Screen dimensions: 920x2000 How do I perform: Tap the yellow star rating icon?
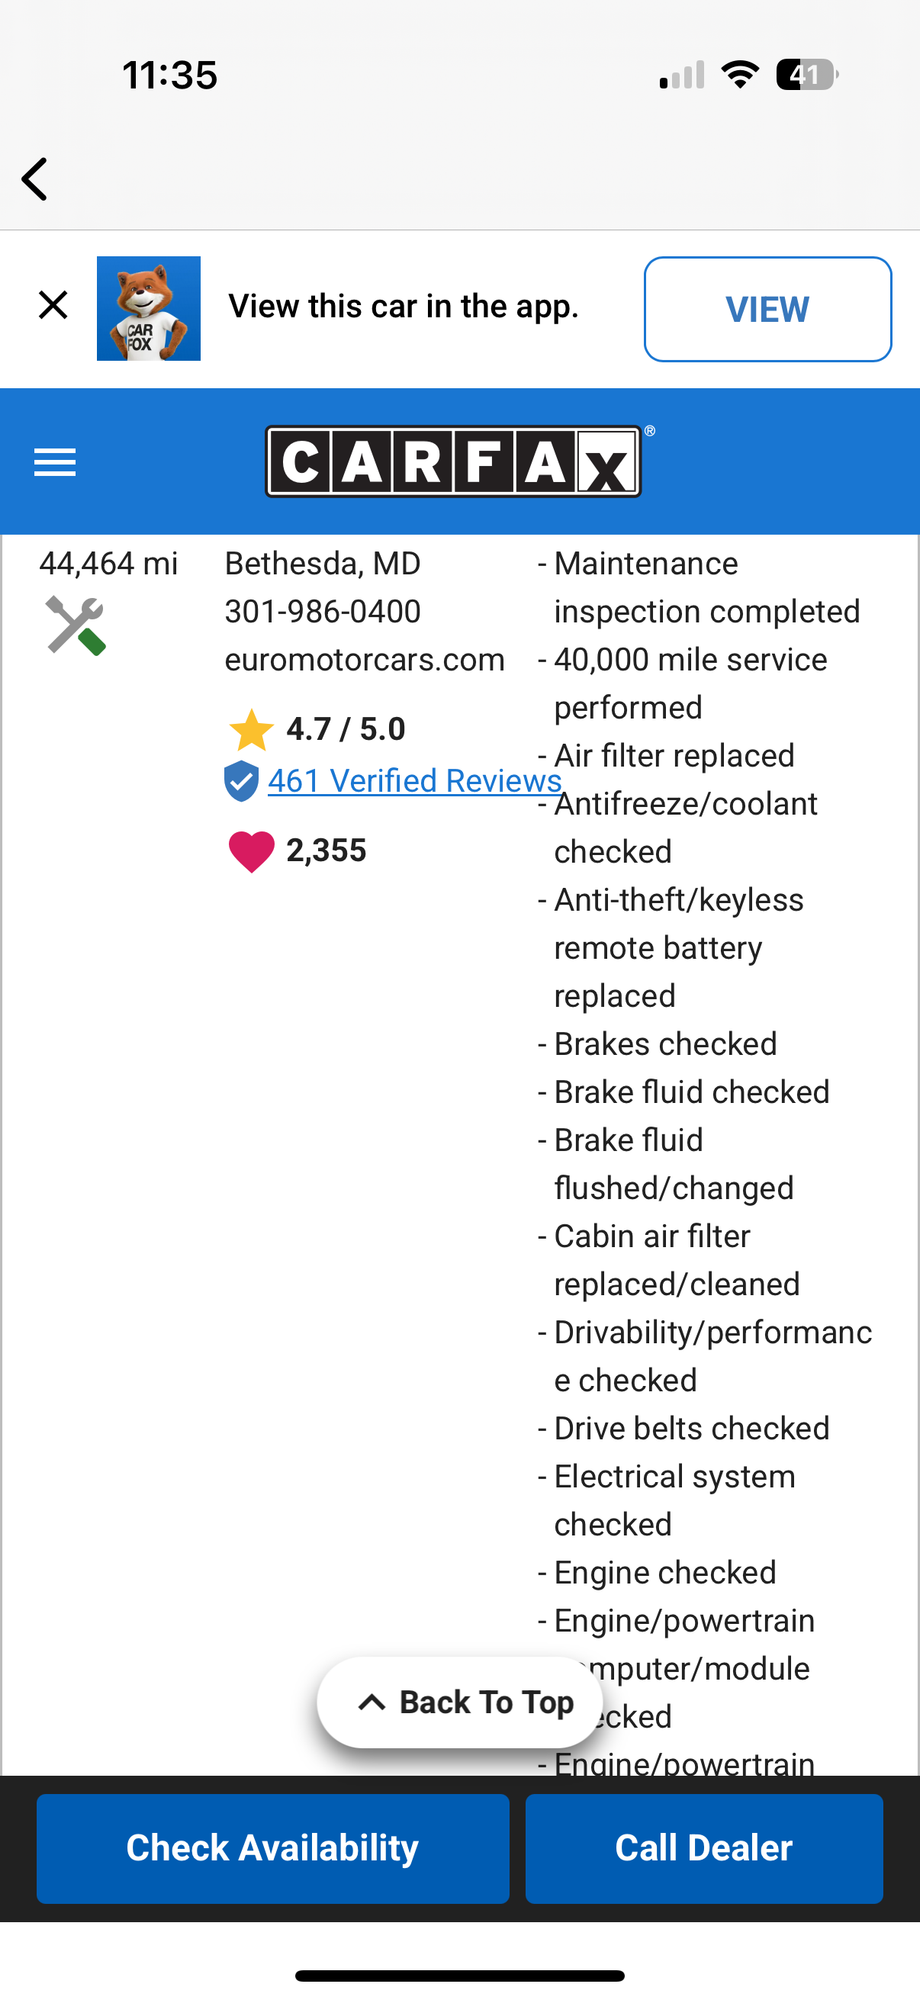click(x=251, y=729)
